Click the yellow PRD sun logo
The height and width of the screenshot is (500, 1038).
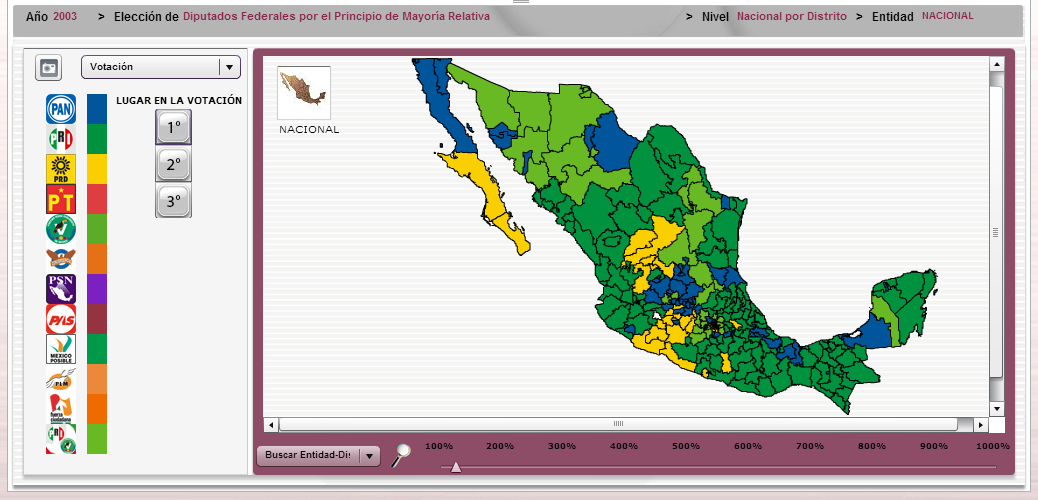click(61, 169)
